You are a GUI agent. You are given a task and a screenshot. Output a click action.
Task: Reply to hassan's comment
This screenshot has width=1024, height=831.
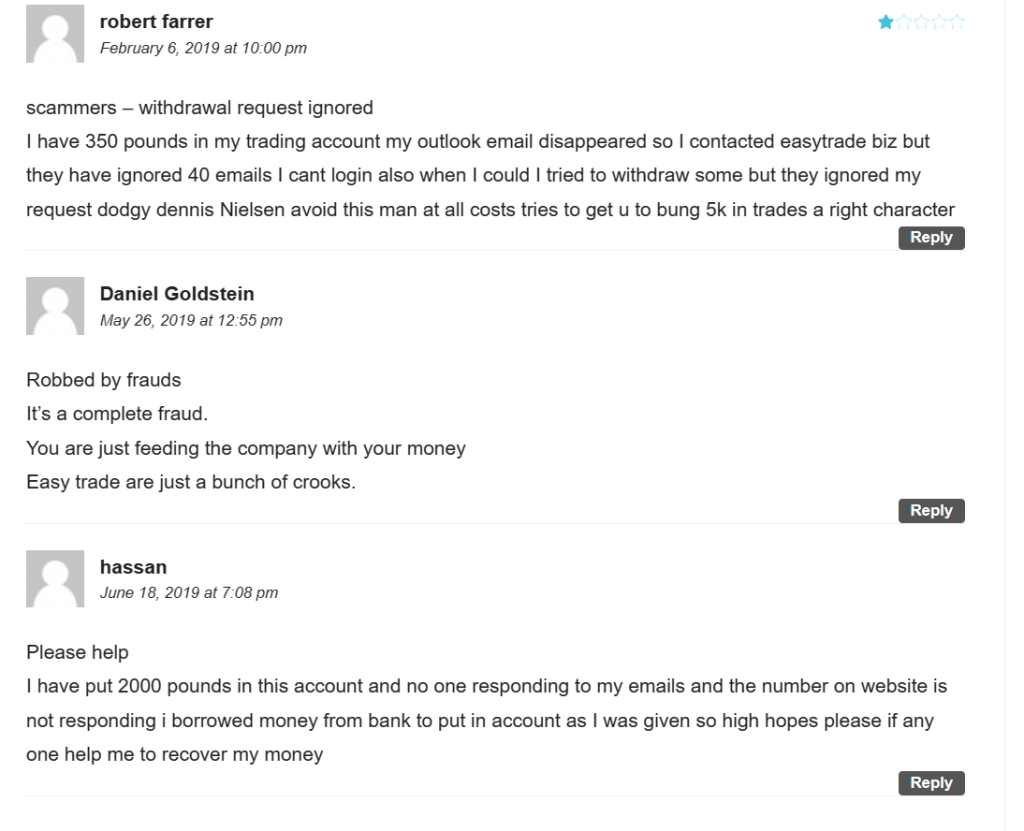coord(931,783)
